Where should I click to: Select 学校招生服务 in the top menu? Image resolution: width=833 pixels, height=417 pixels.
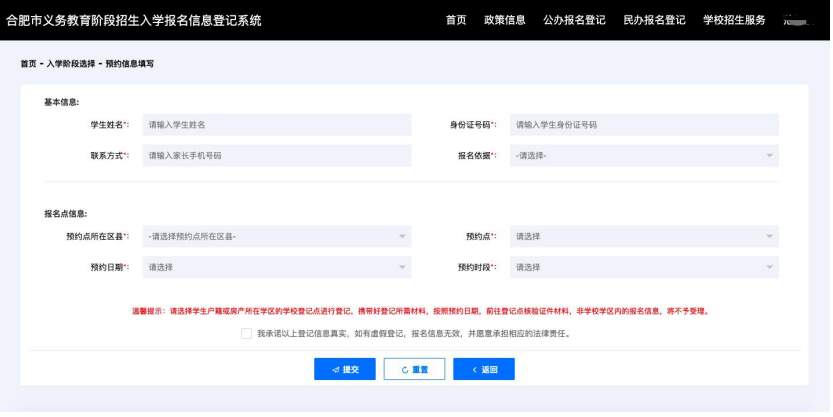(734, 20)
